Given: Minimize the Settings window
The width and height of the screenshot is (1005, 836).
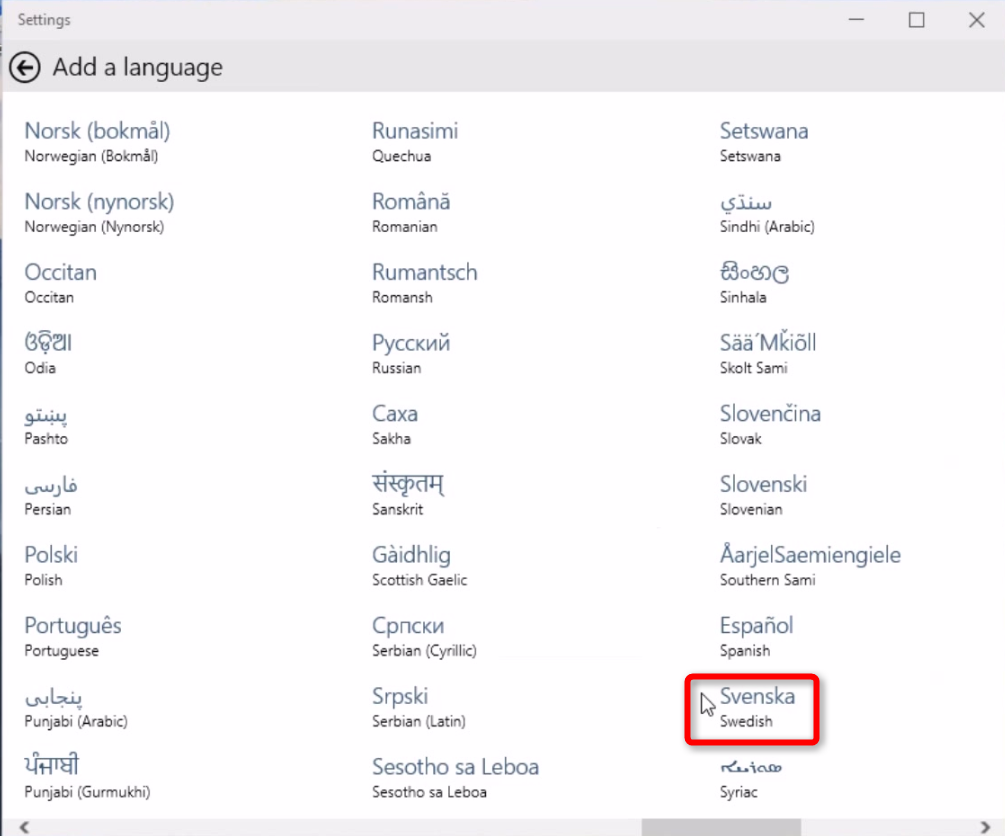Looking at the screenshot, I should coord(856,20).
